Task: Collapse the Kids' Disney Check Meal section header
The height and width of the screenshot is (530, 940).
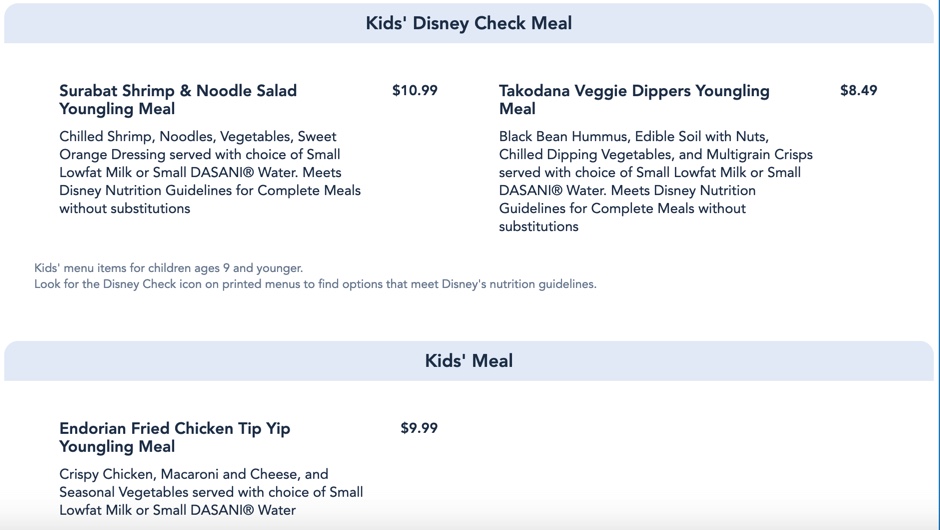Action: tap(468, 23)
